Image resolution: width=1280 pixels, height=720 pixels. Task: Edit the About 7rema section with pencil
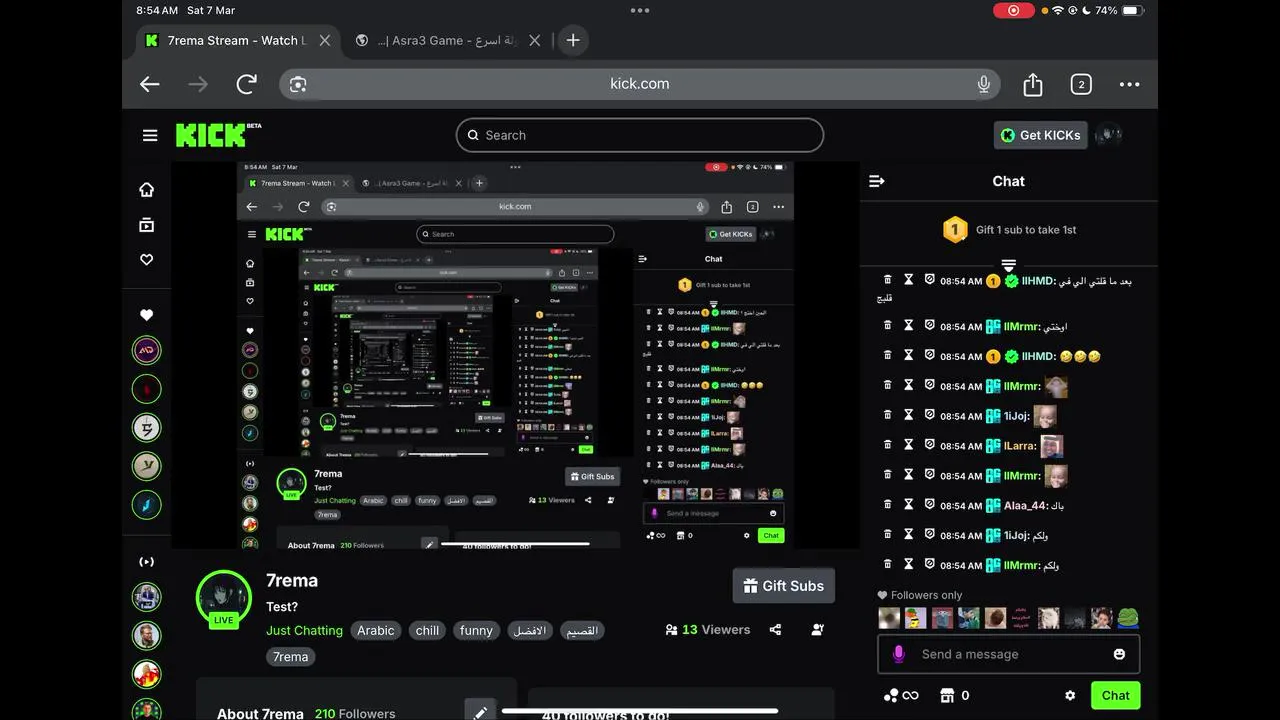[x=480, y=712]
